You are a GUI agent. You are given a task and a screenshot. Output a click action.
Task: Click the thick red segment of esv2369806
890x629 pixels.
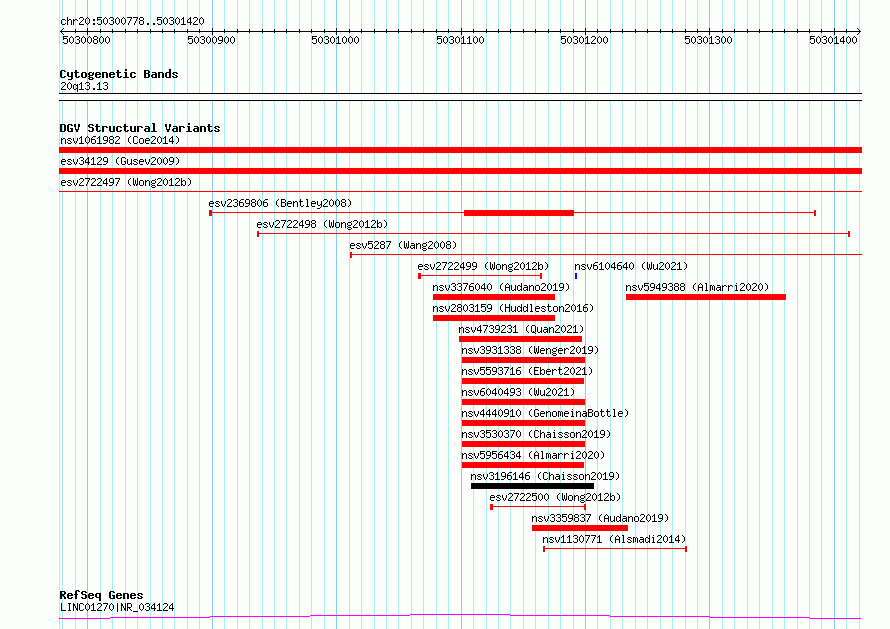click(x=519, y=213)
